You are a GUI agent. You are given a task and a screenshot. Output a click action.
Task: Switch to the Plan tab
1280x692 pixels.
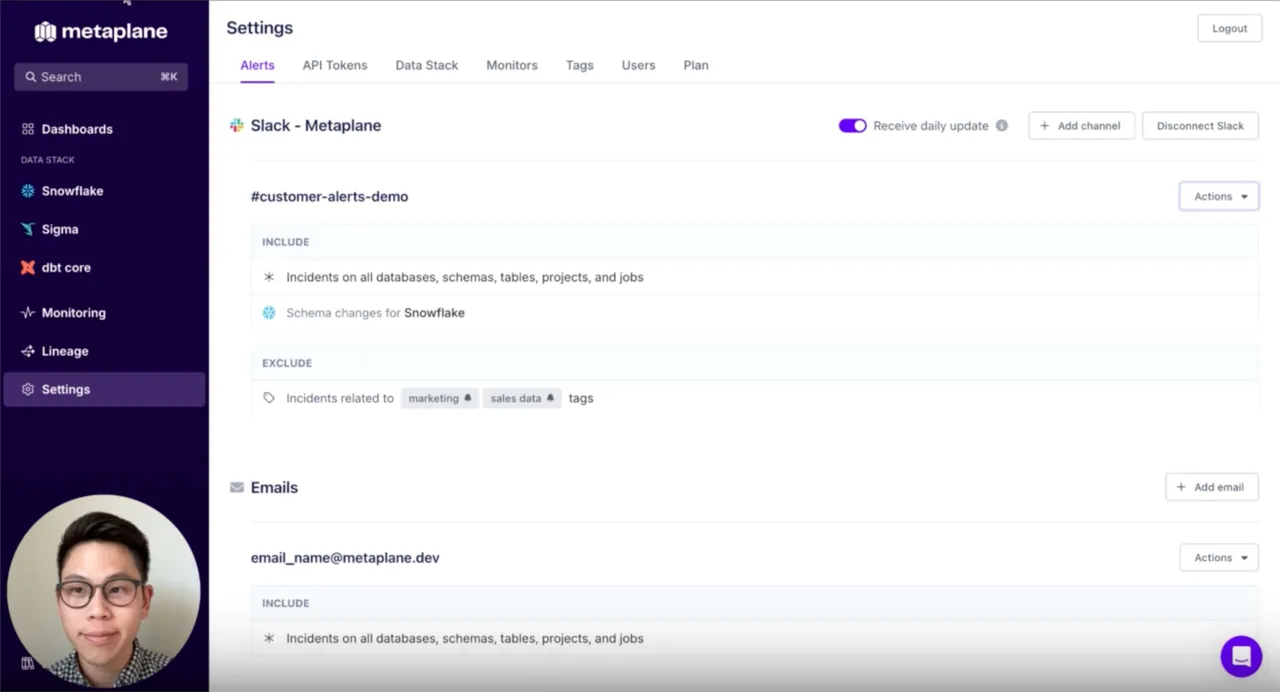(696, 65)
